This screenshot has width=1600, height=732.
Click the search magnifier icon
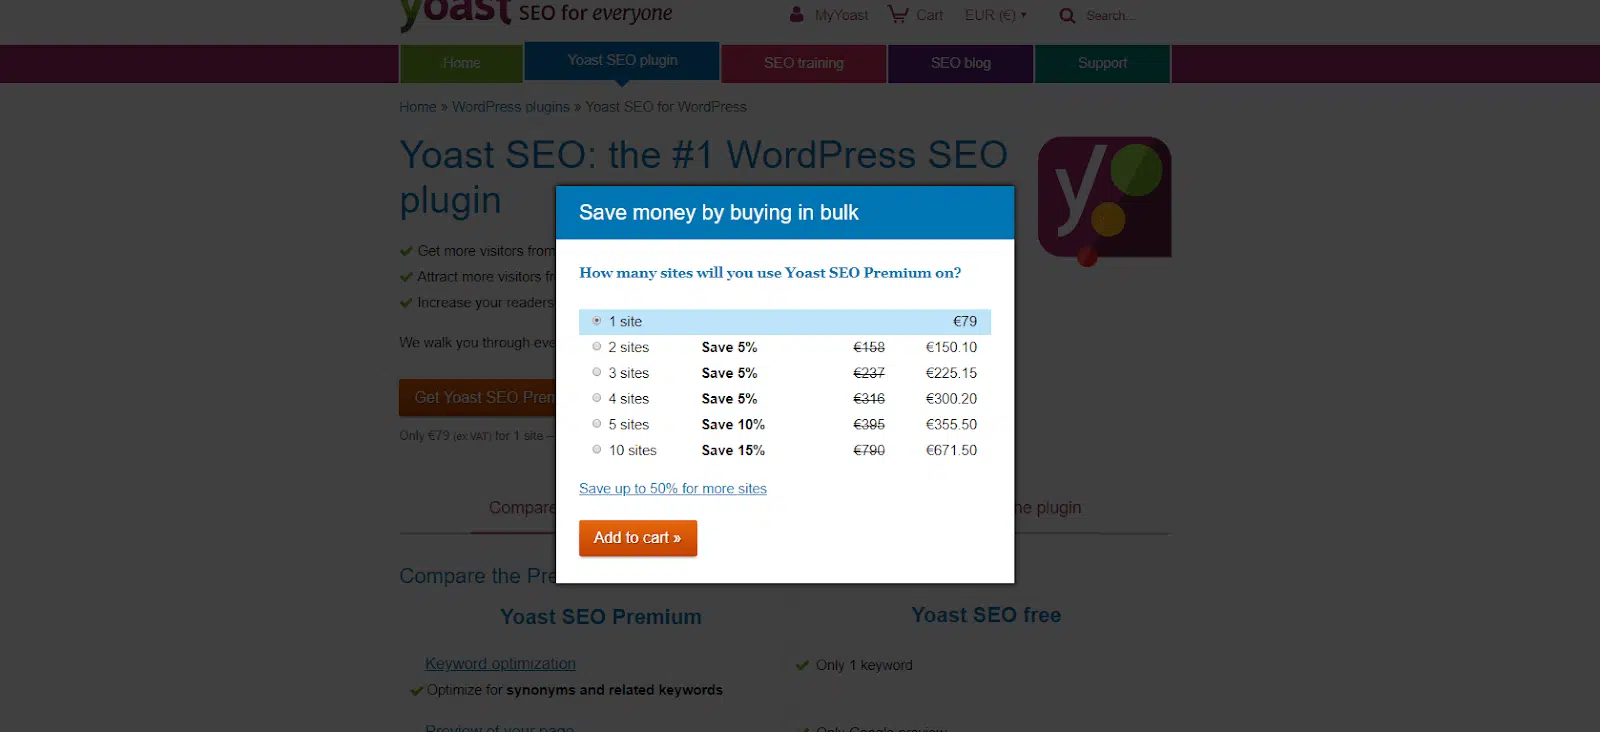tap(1067, 16)
